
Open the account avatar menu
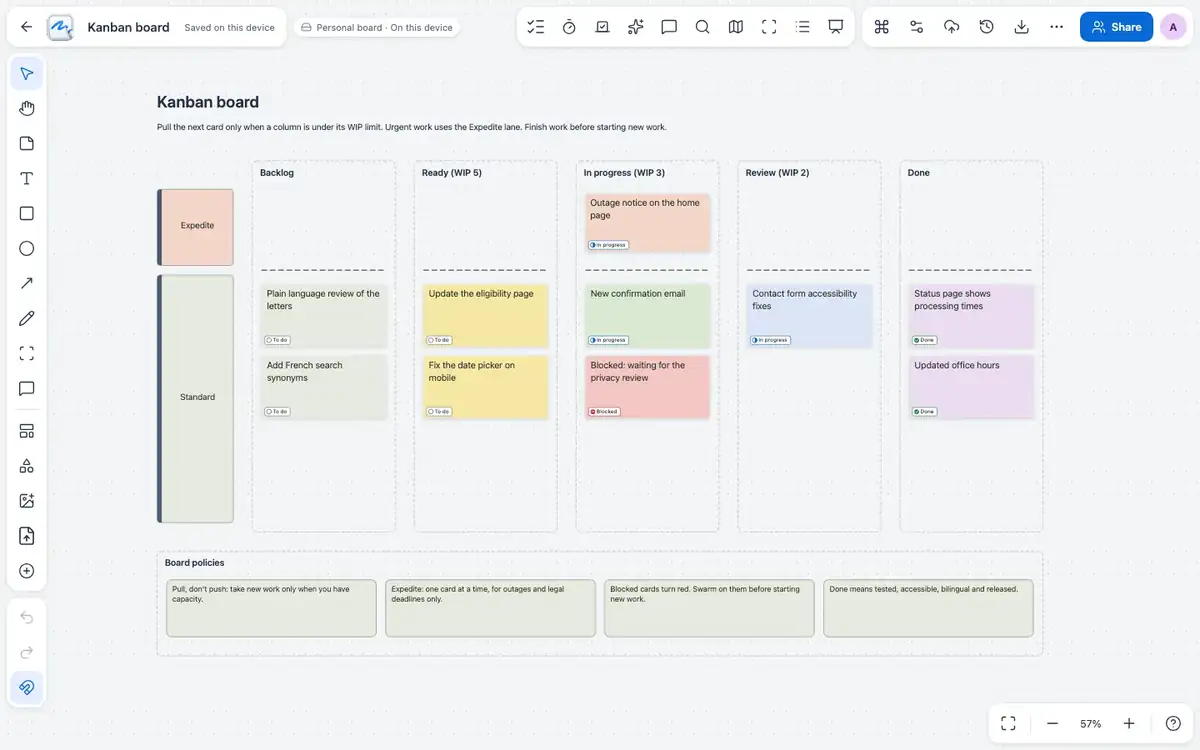1173,27
